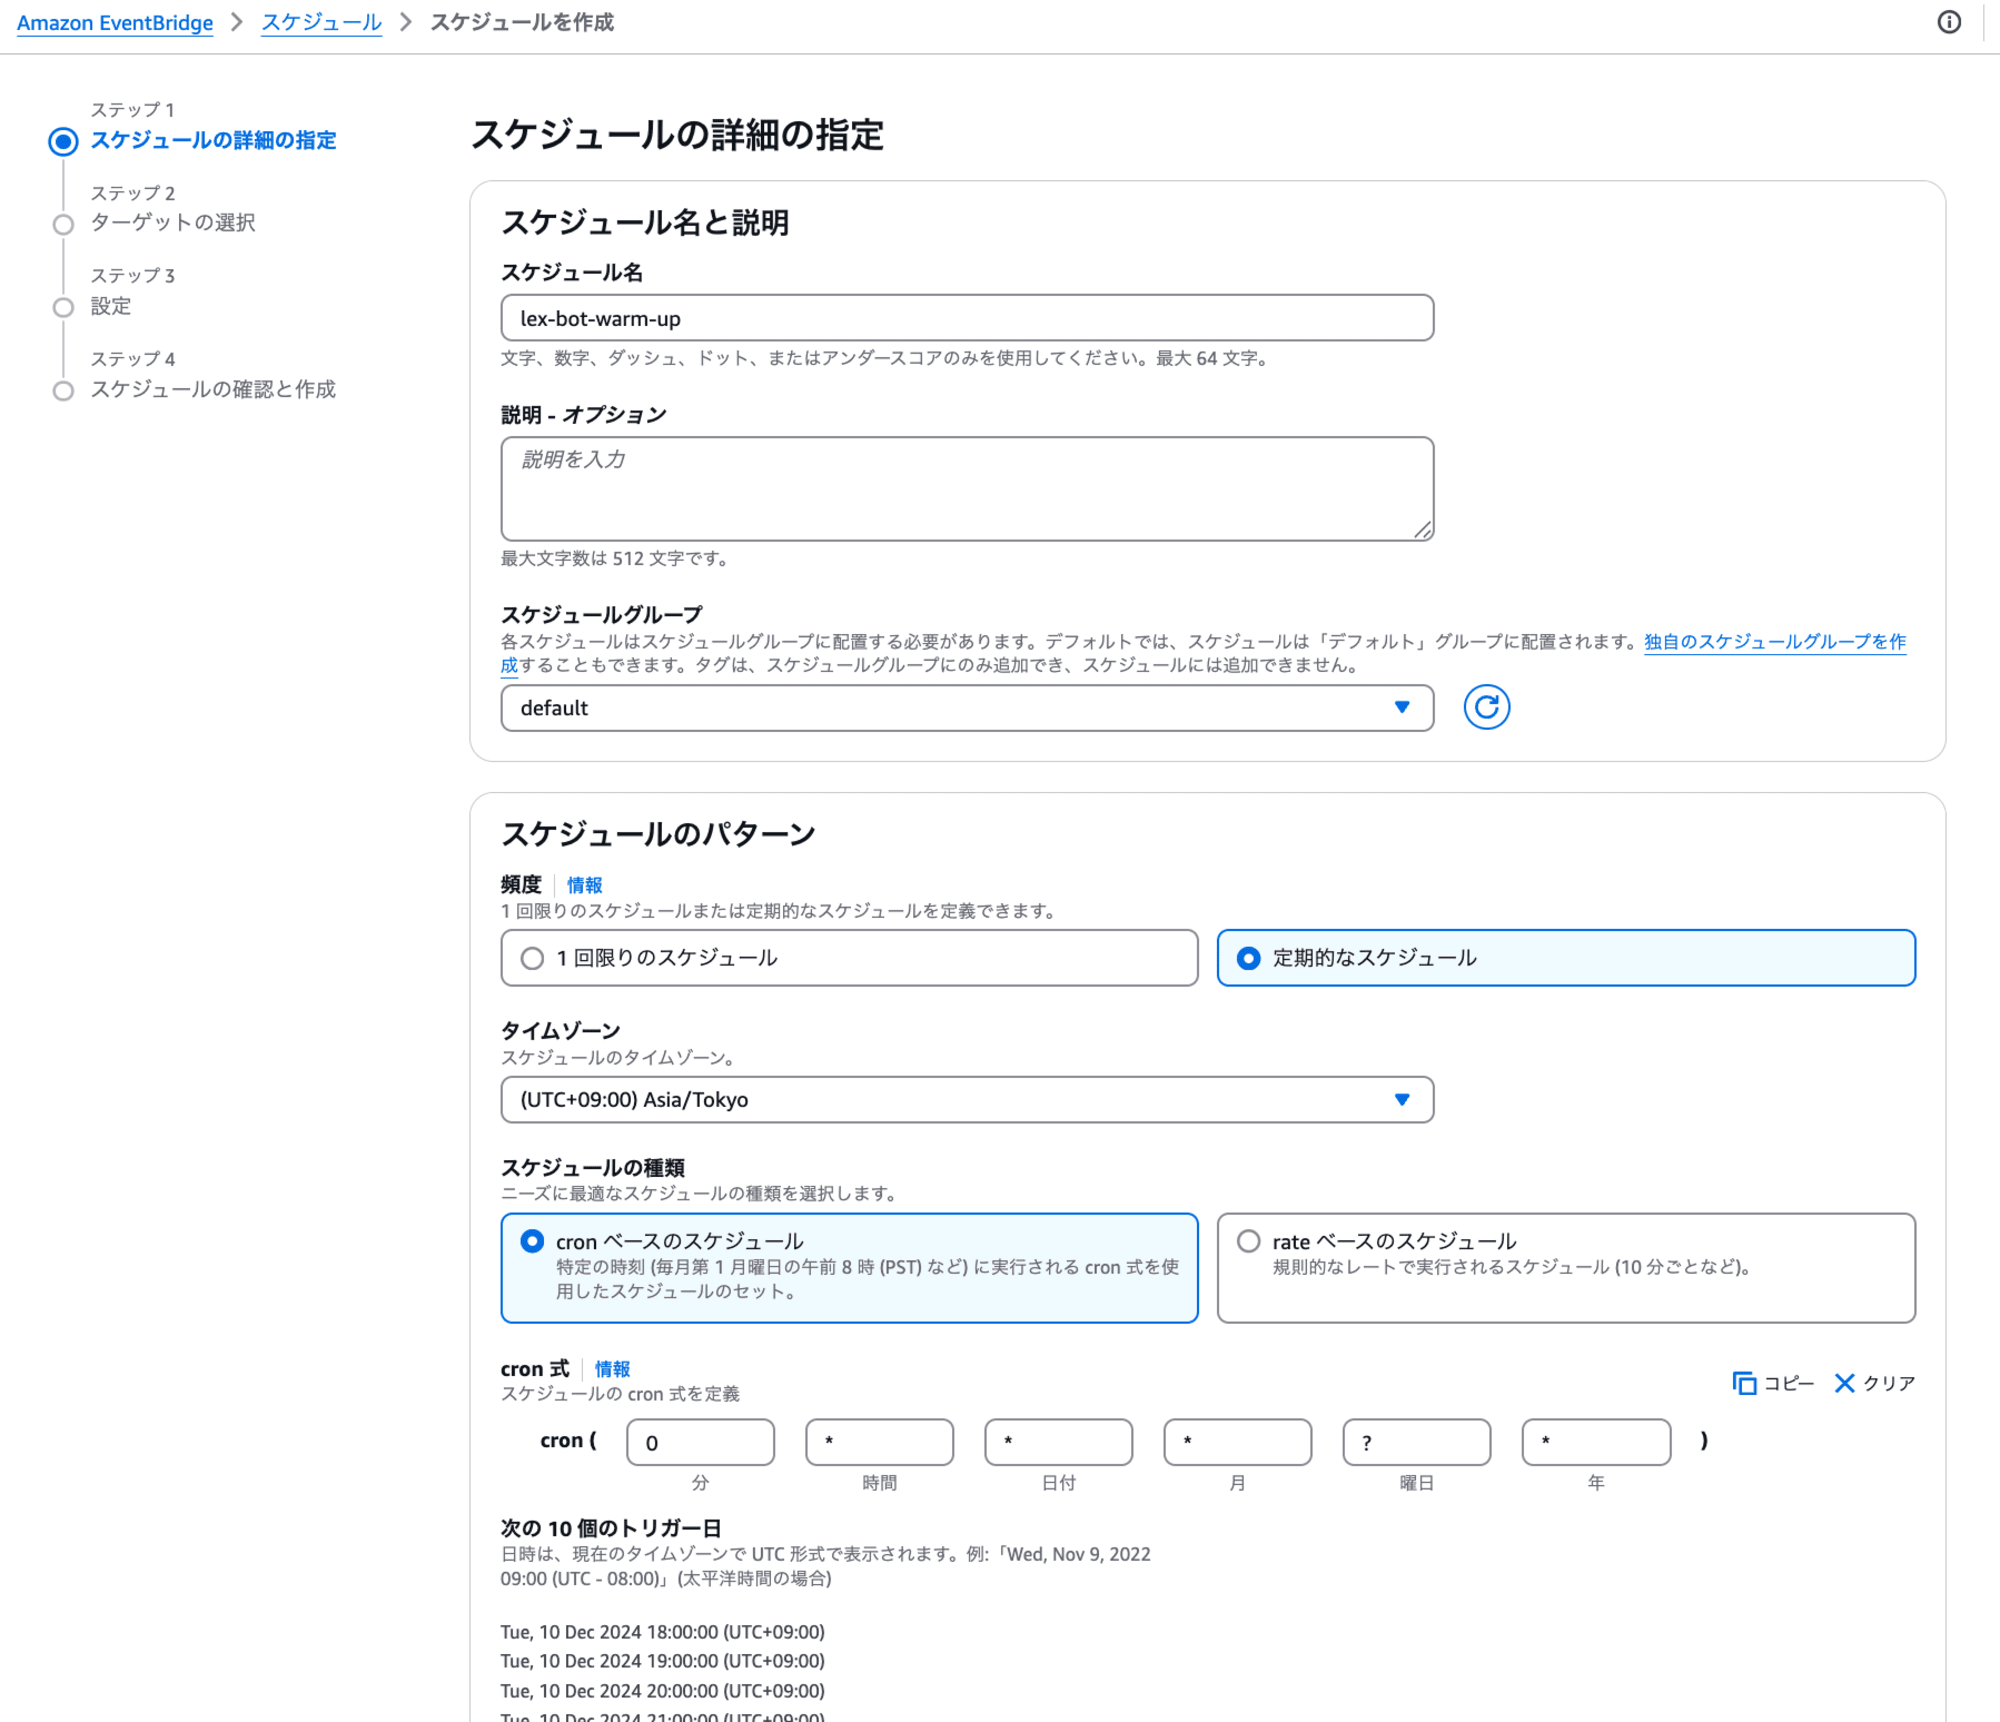The height and width of the screenshot is (1722, 2000).
Task: Select the one-time schedule option
Action: (x=849, y=957)
